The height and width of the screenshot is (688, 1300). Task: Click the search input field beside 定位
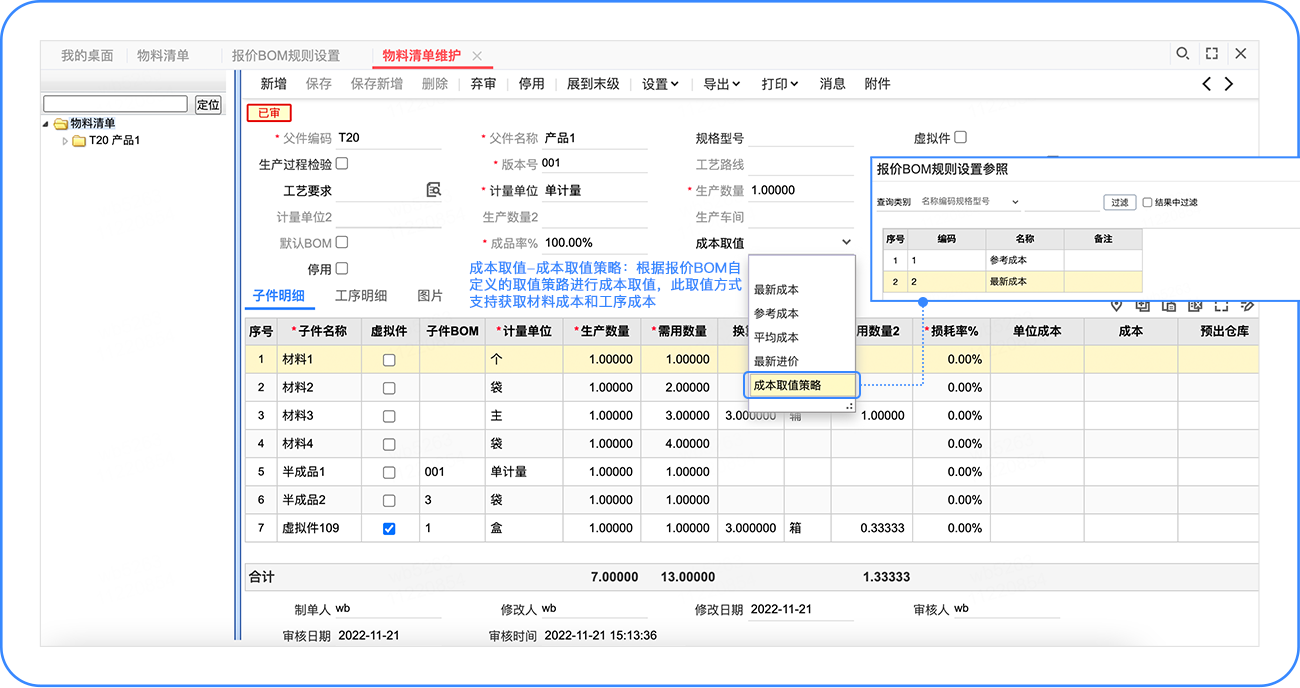pyautogui.click(x=115, y=104)
